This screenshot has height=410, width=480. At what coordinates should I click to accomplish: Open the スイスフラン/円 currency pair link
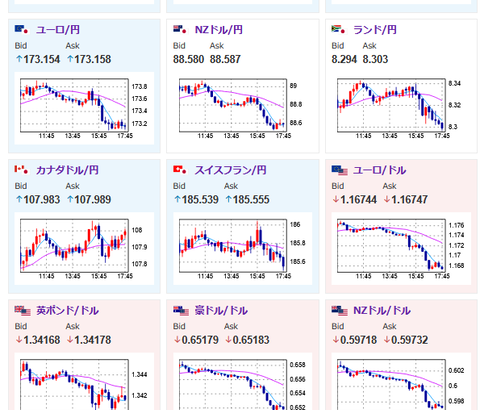point(230,170)
